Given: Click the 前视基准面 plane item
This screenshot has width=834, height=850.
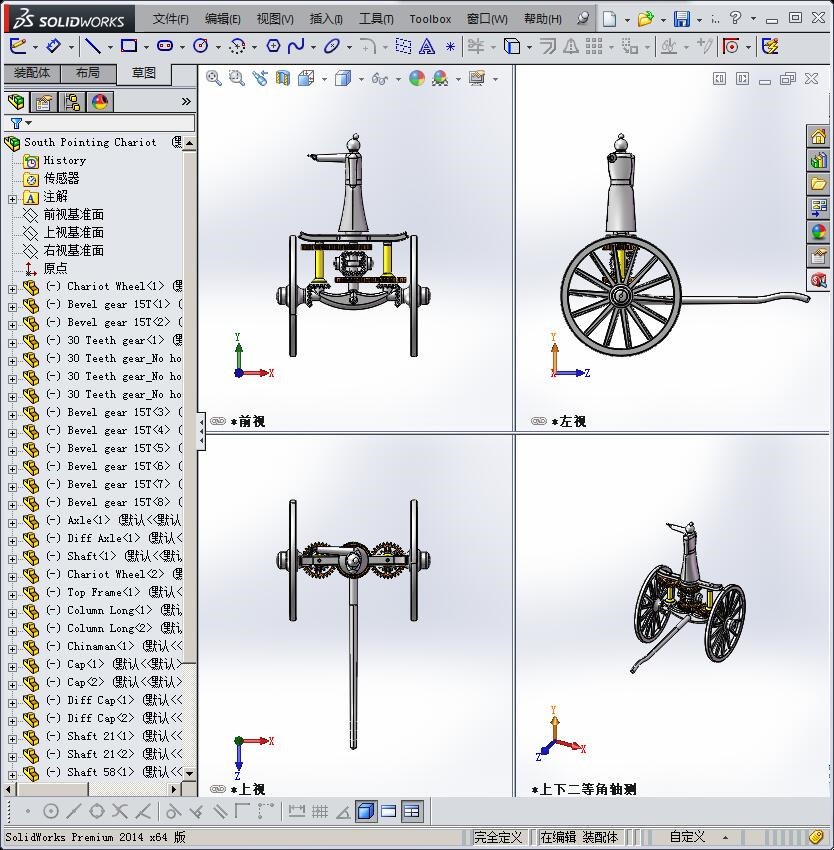Looking at the screenshot, I should [x=73, y=215].
